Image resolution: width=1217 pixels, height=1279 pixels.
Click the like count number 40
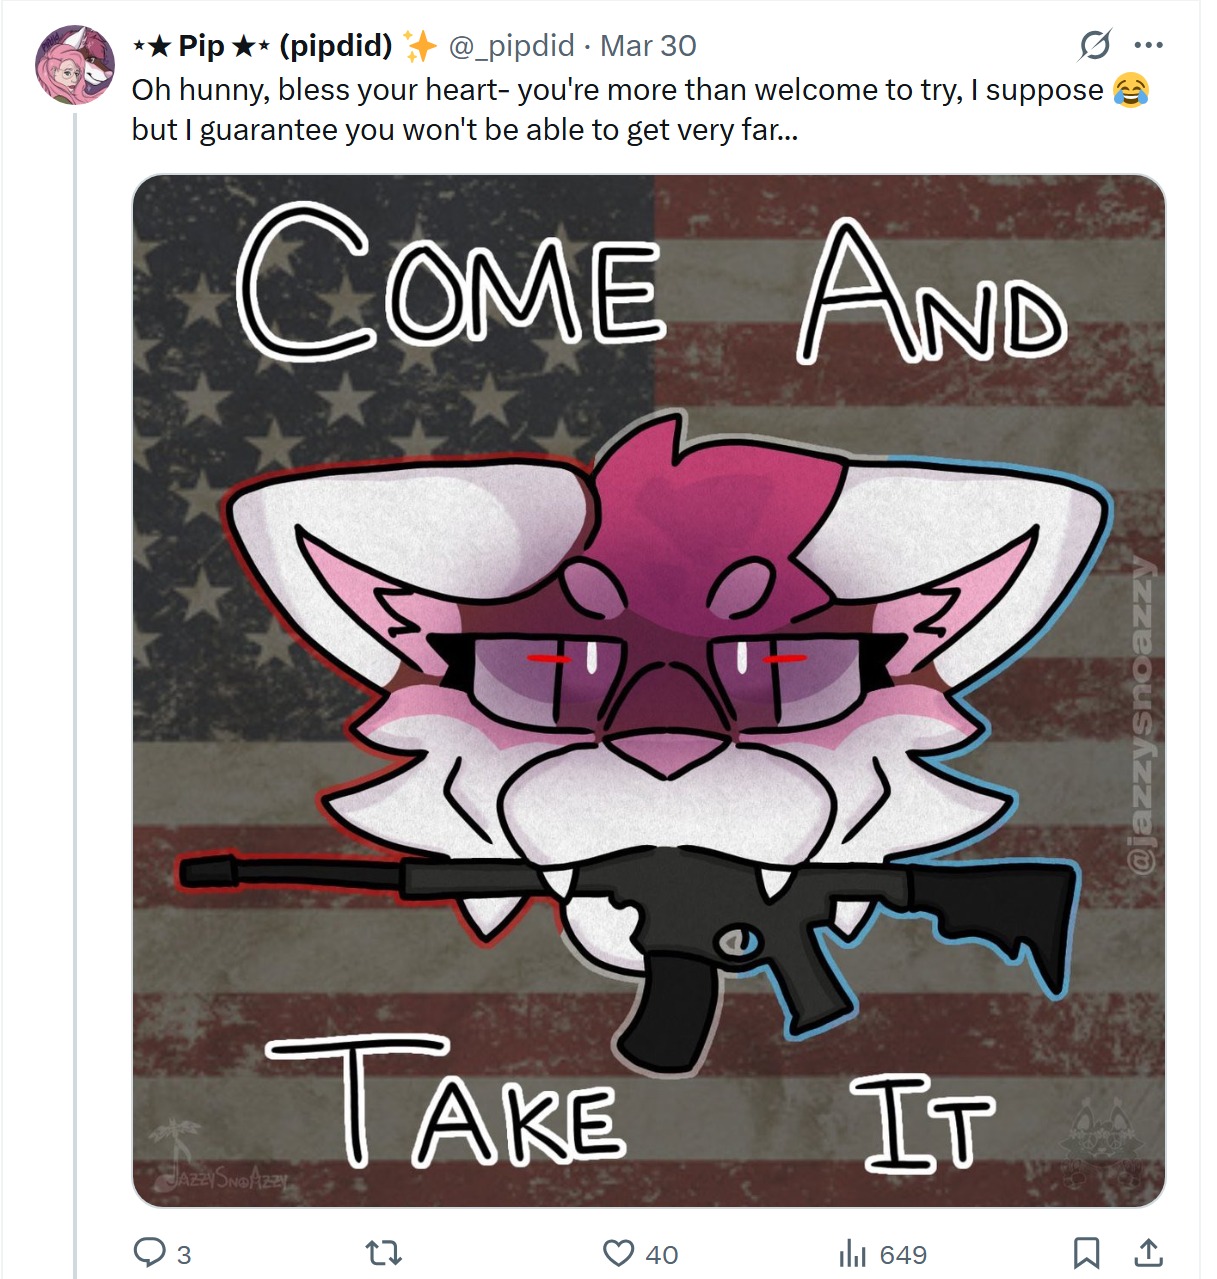click(x=662, y=1254)
